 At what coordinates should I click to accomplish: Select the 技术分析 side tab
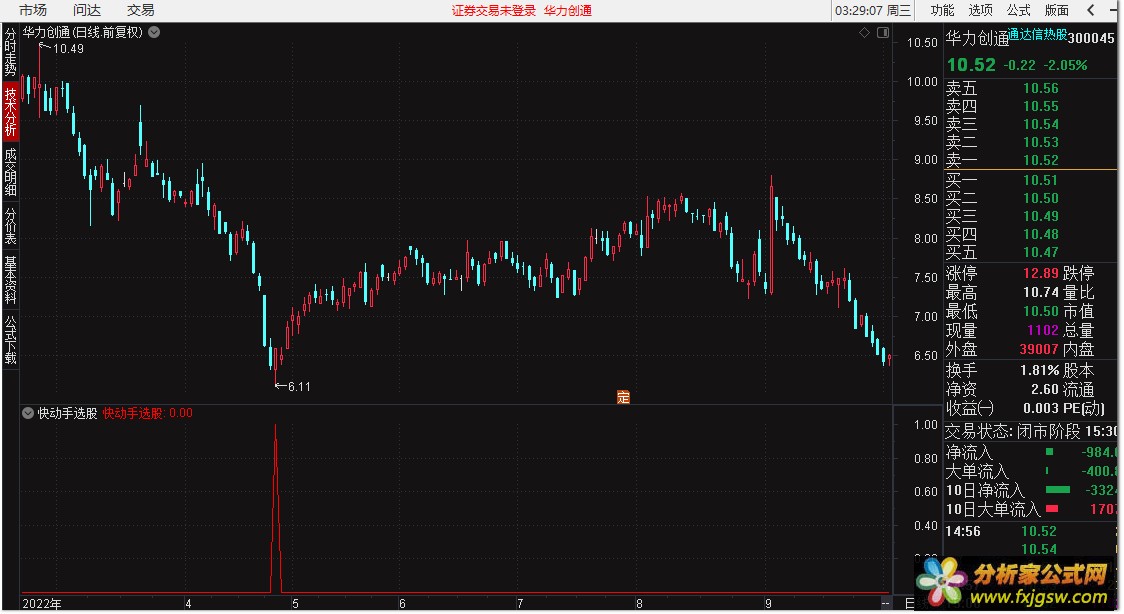(x=11, y=111)
